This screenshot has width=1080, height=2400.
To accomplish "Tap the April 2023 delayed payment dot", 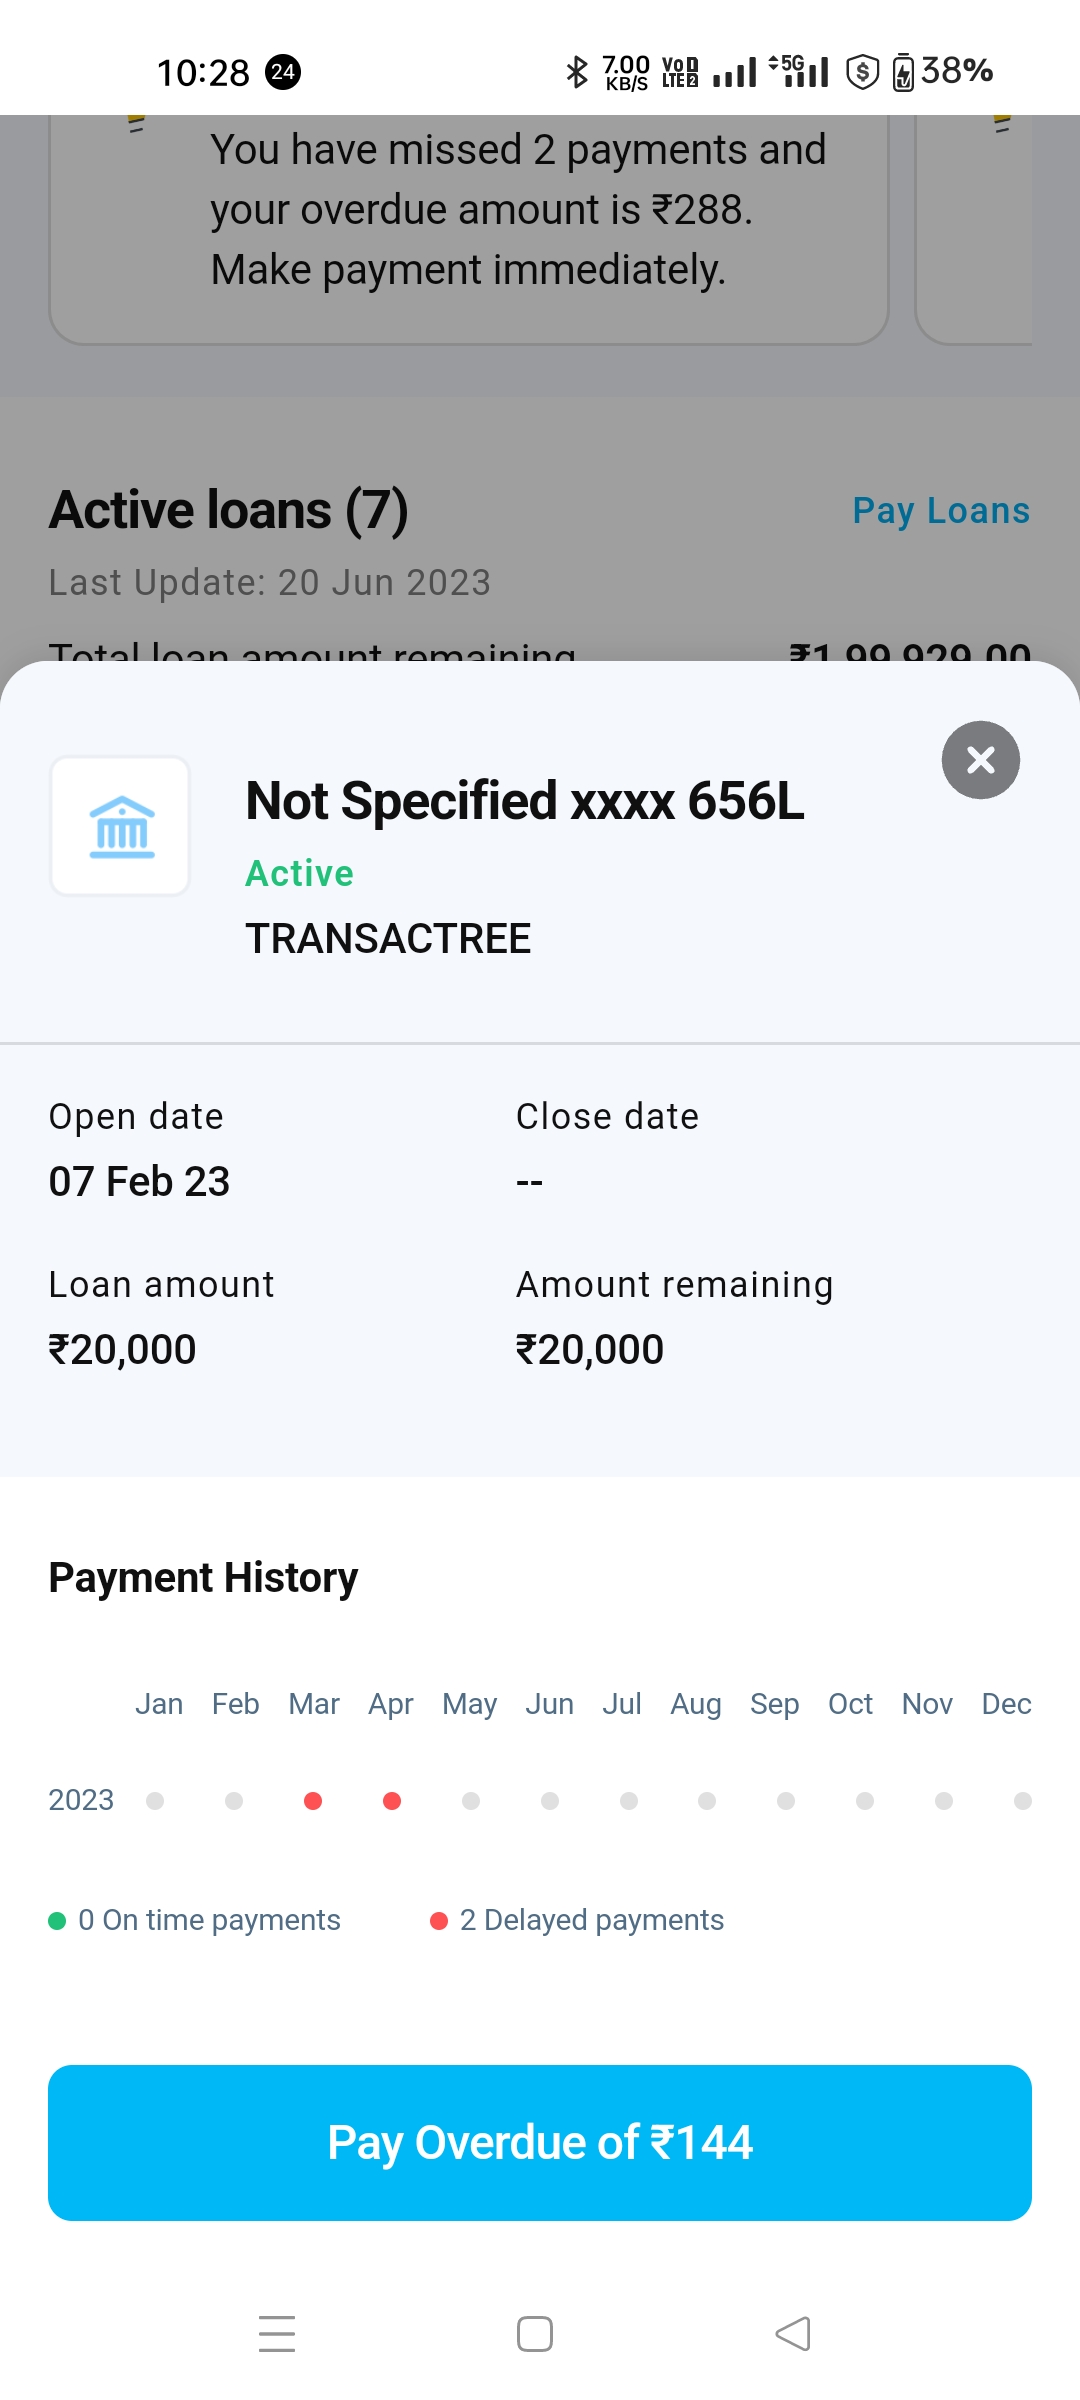I will [392, 1801].
